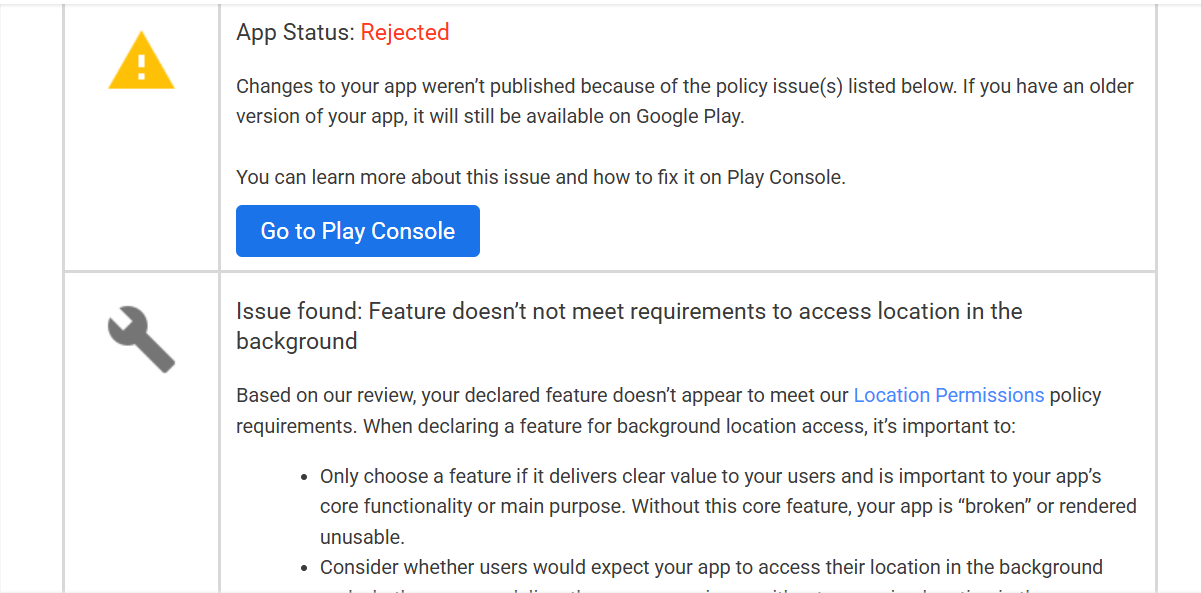Viewport: 1201px width, 593px height.
Task: Click the words 'Google Play' in the first paragraph
Action: click(x=689, y=116)
